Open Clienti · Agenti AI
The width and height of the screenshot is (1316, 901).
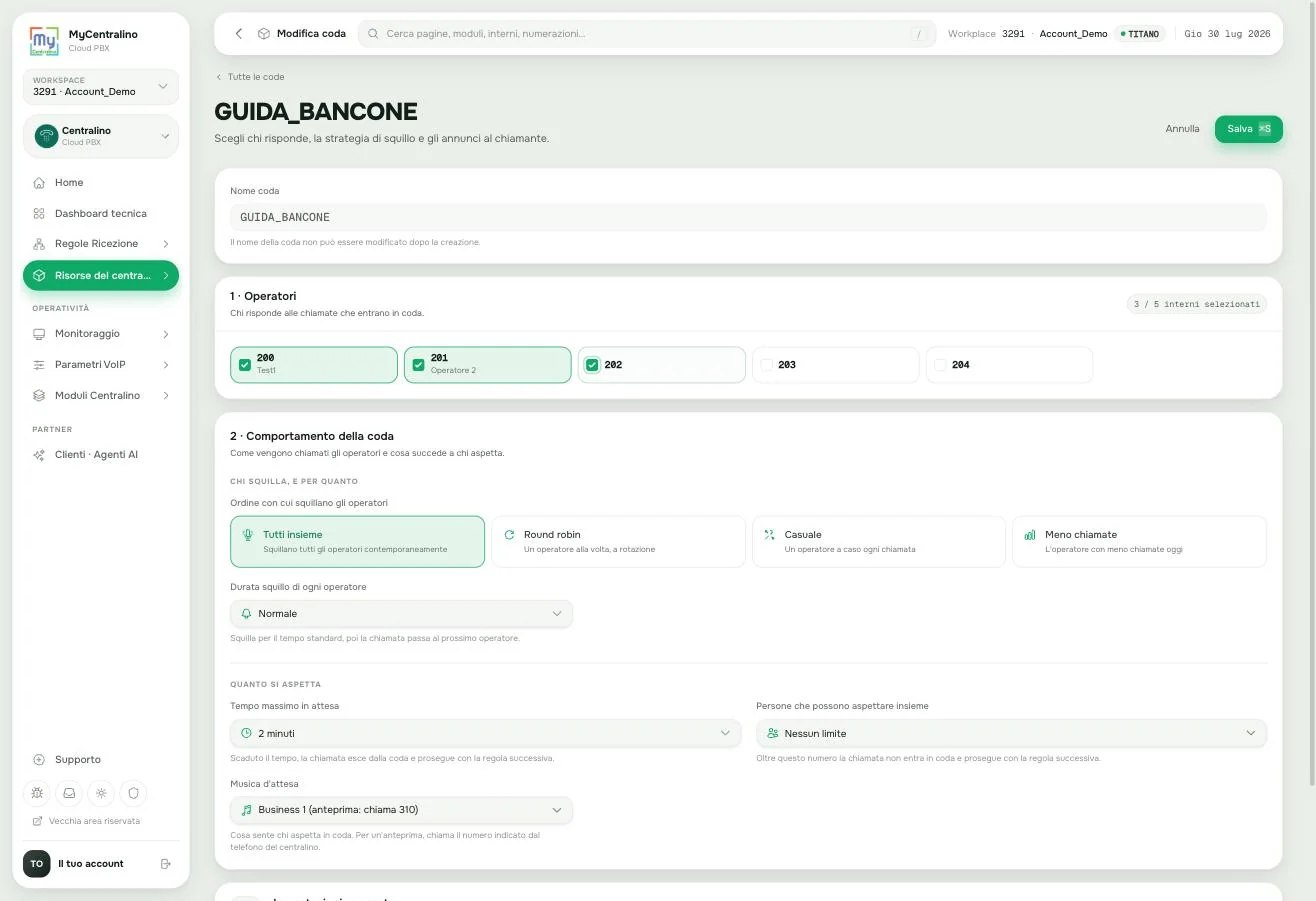point(100,455)
